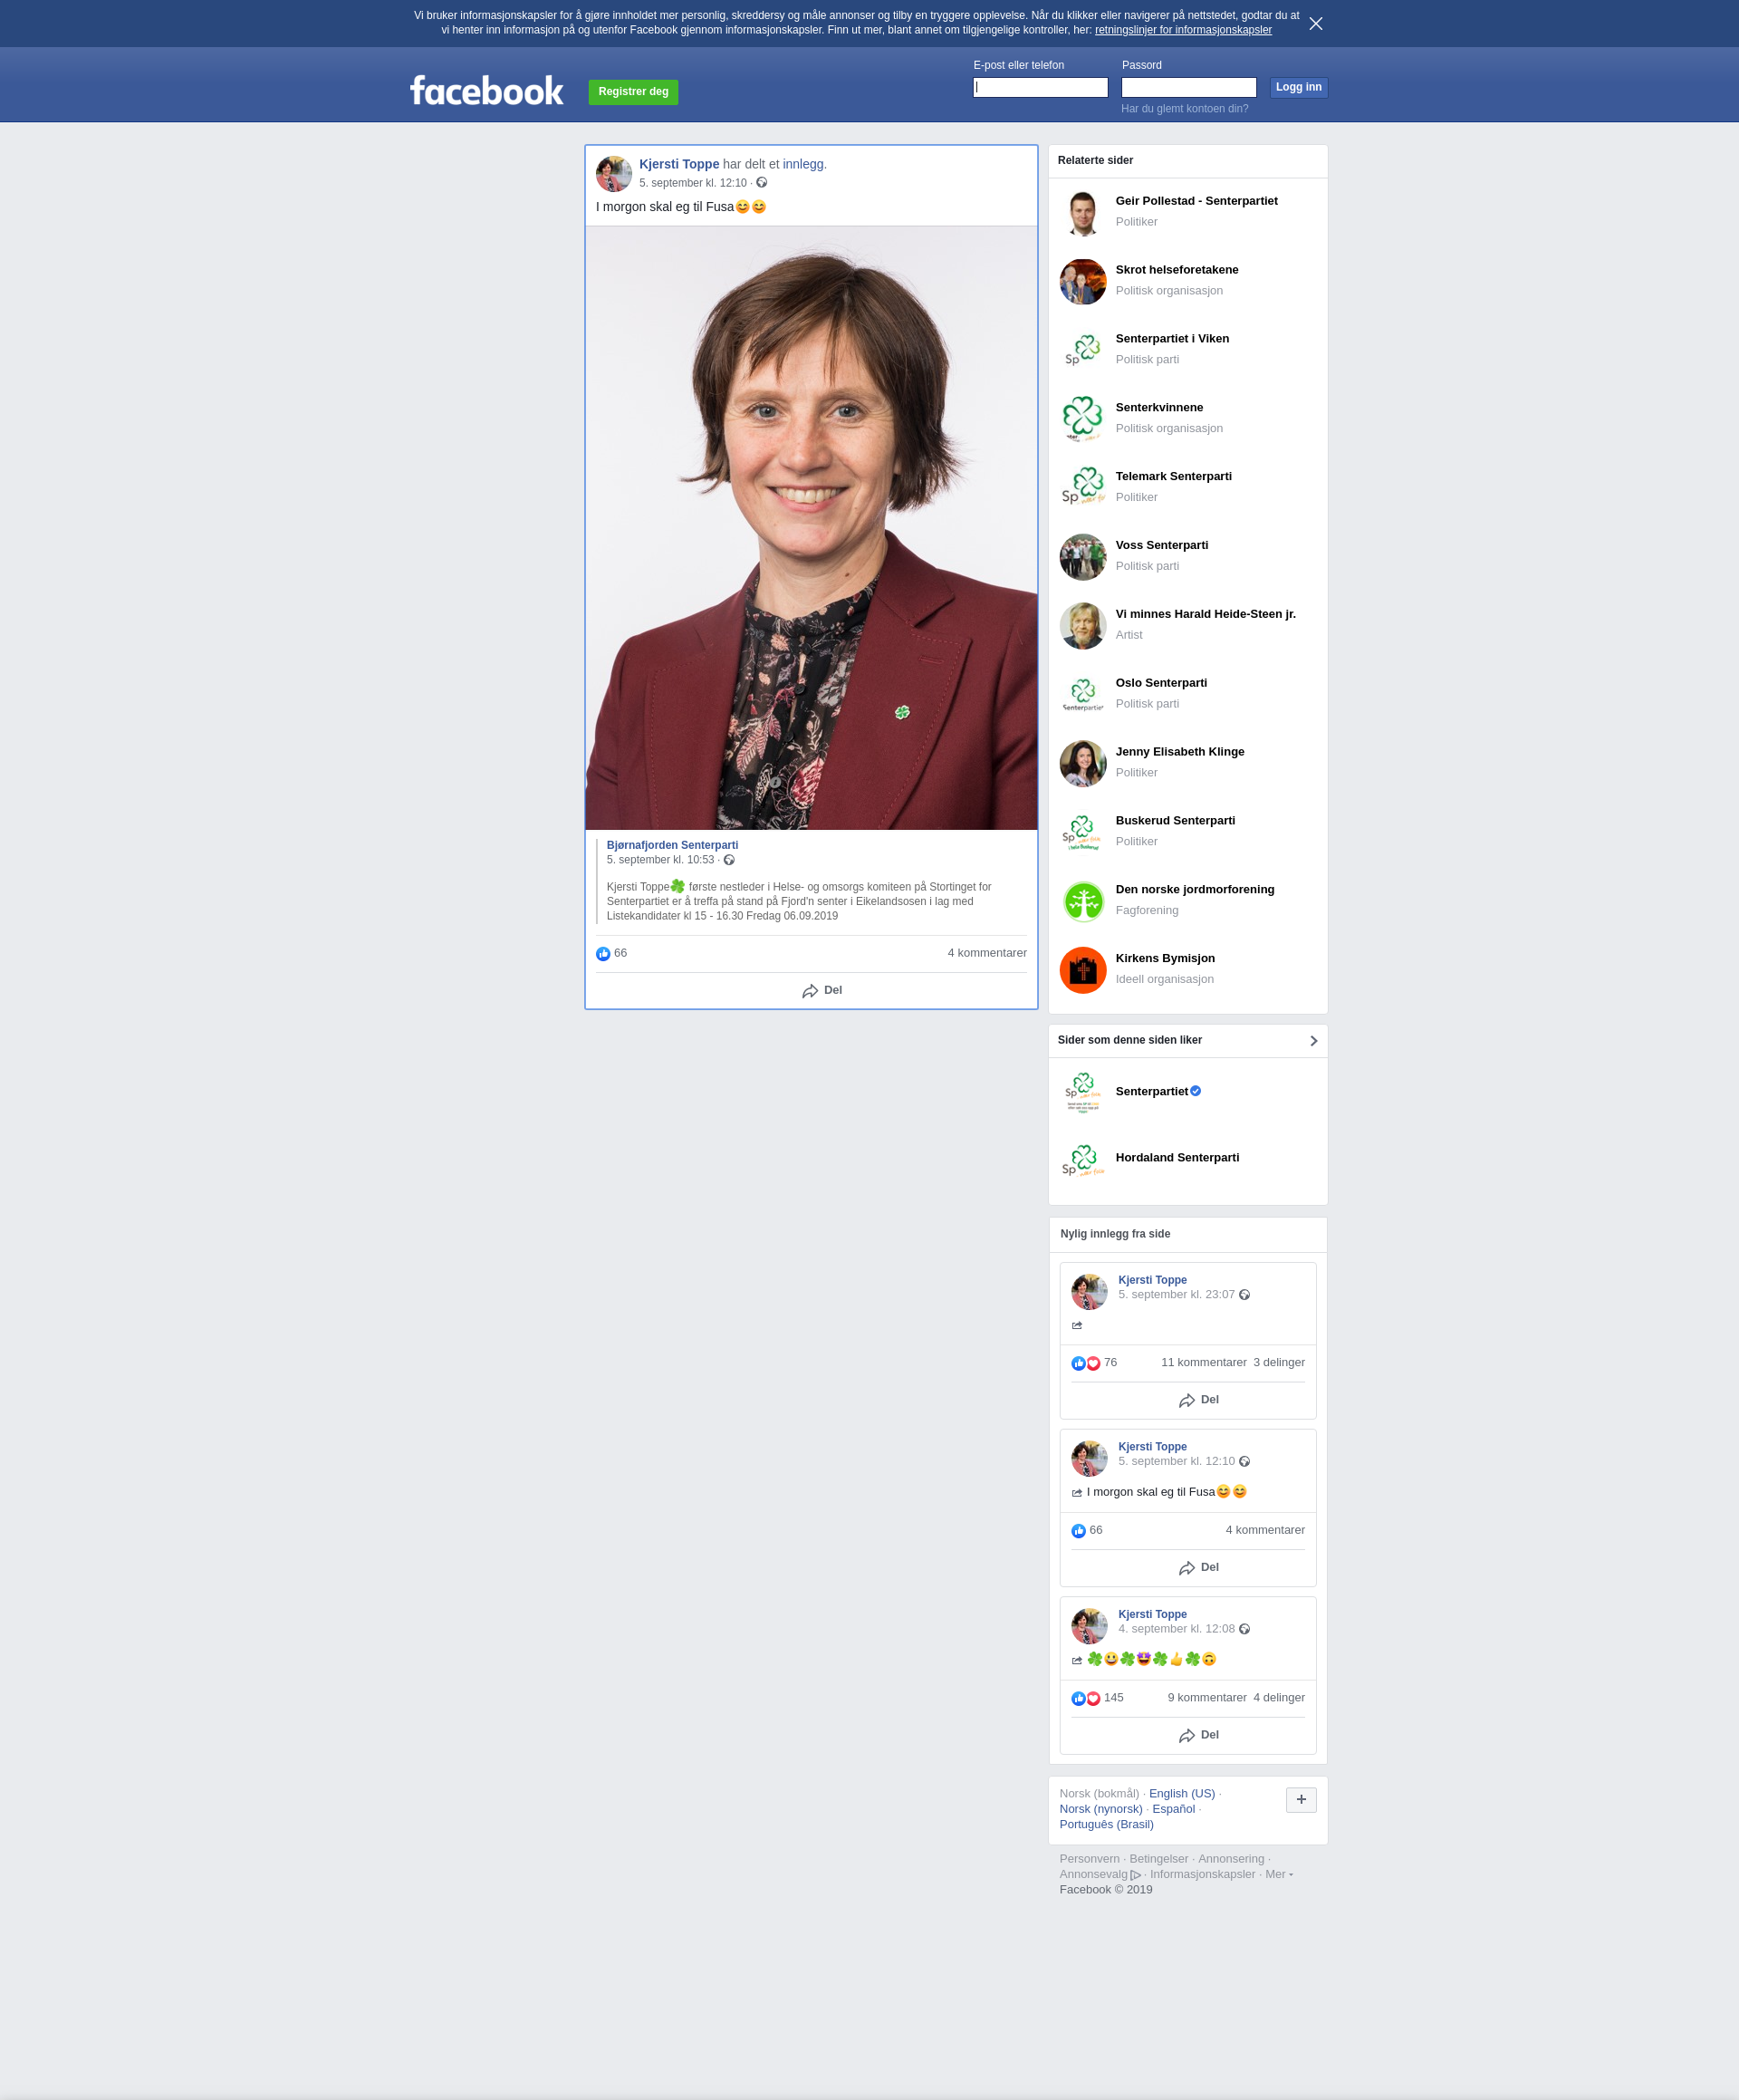Viewport: 1739px width, 2100px height.
Task: Open Kirkens Bymisjon orange logo
Action: tap(1083, 970)
